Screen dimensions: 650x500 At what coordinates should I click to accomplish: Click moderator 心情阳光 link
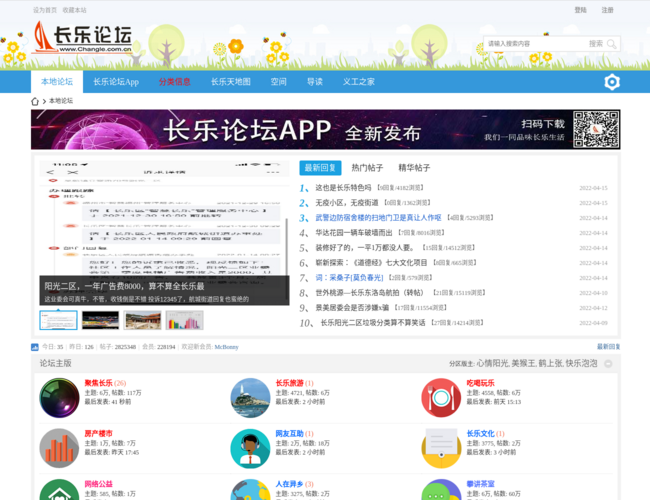492,364
